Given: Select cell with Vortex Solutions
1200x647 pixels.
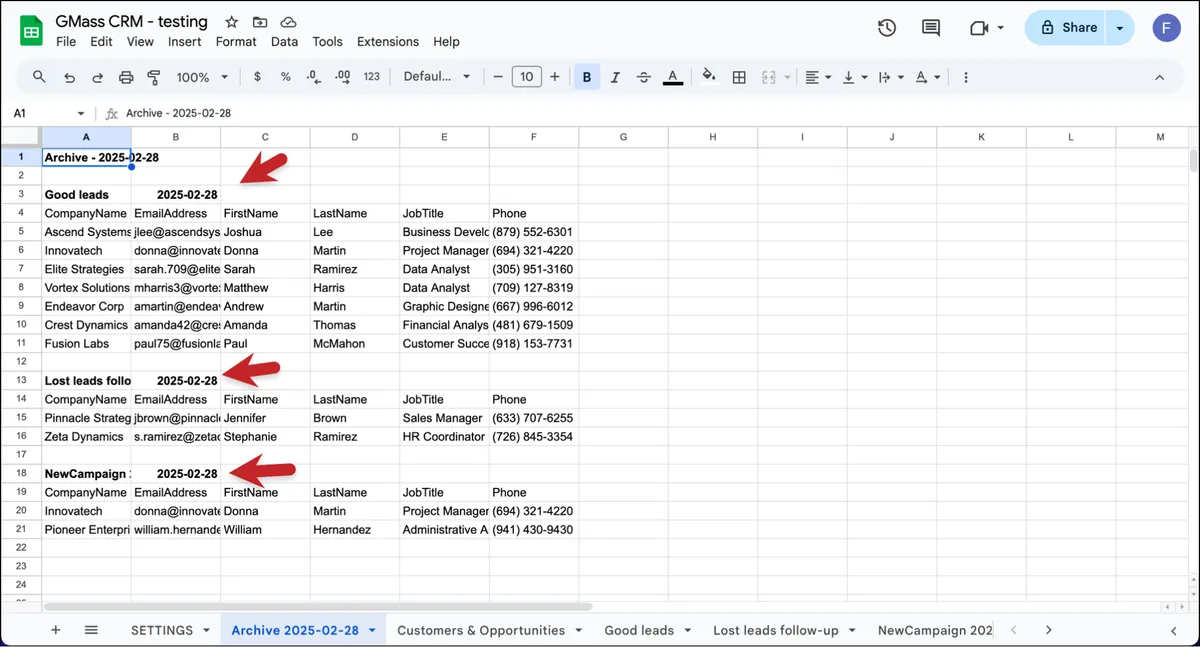Looking at the screenshot, I should (86, 288).
